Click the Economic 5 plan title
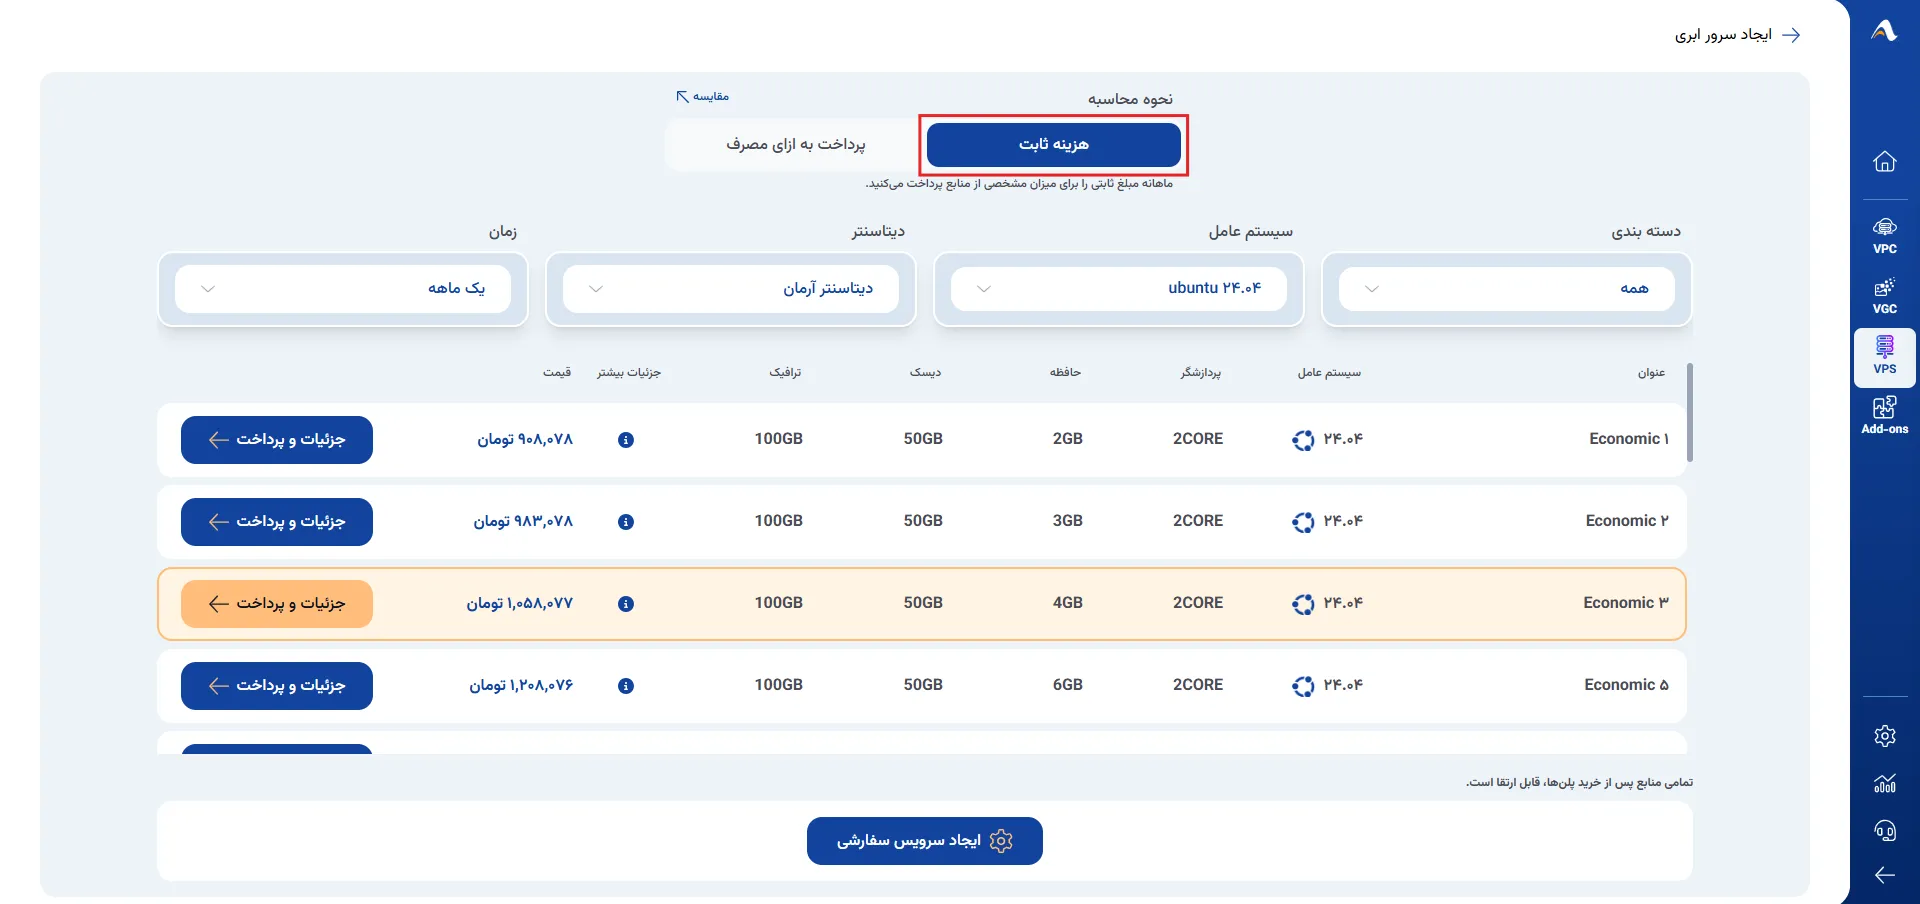 click(x=1626, y=685)
